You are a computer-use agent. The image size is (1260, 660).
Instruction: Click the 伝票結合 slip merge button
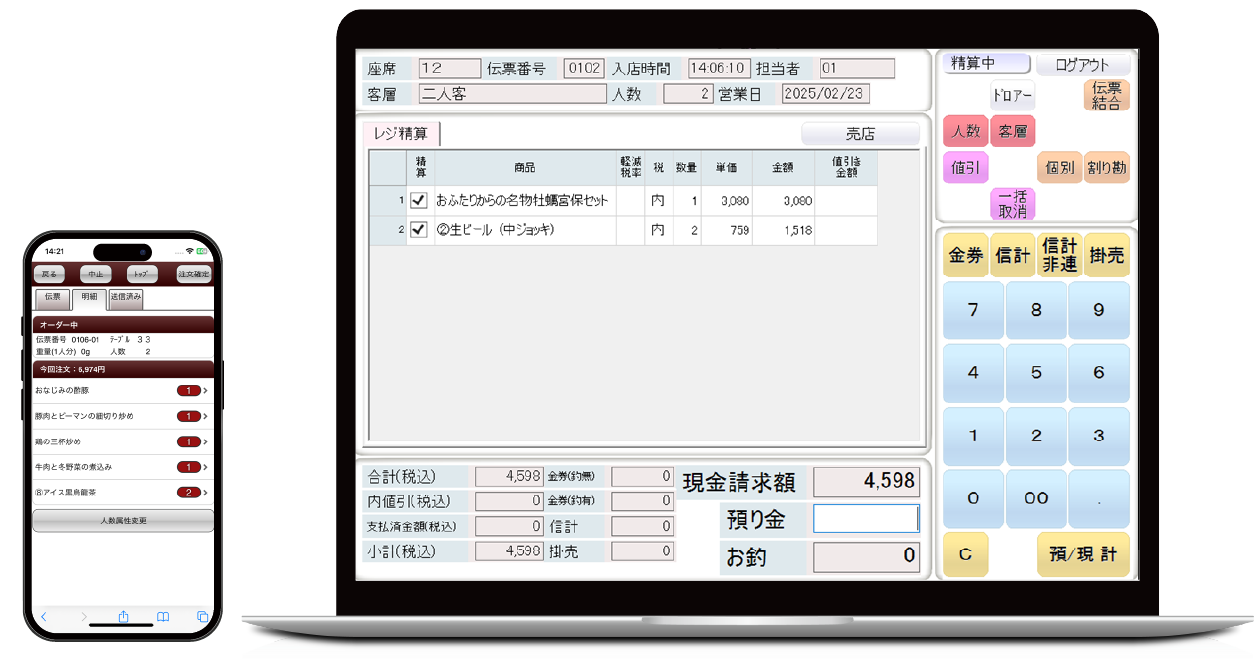pyautogui.click(x=1106, y=95)
